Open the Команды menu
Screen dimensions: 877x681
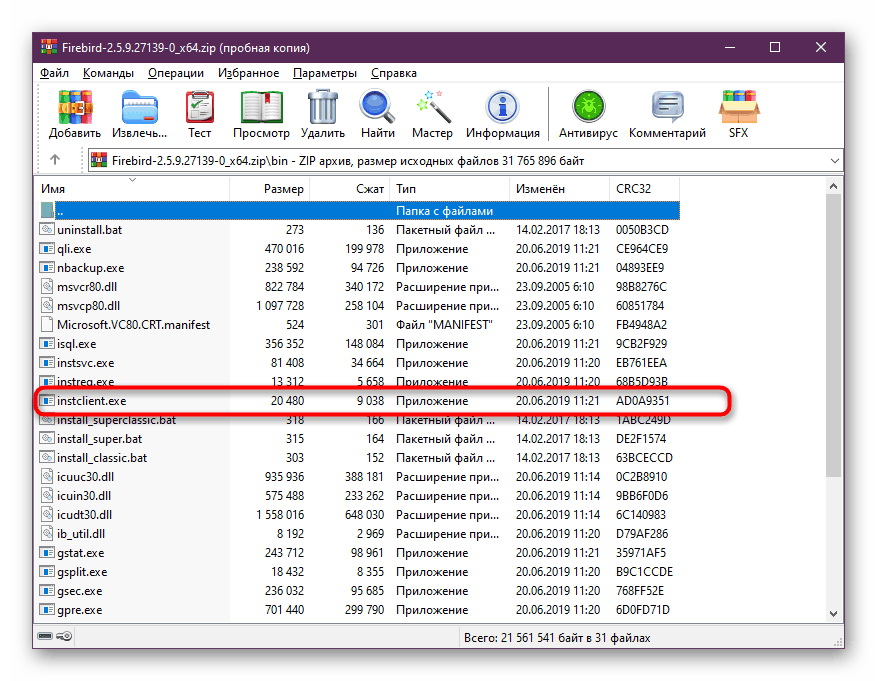[109, 73]
